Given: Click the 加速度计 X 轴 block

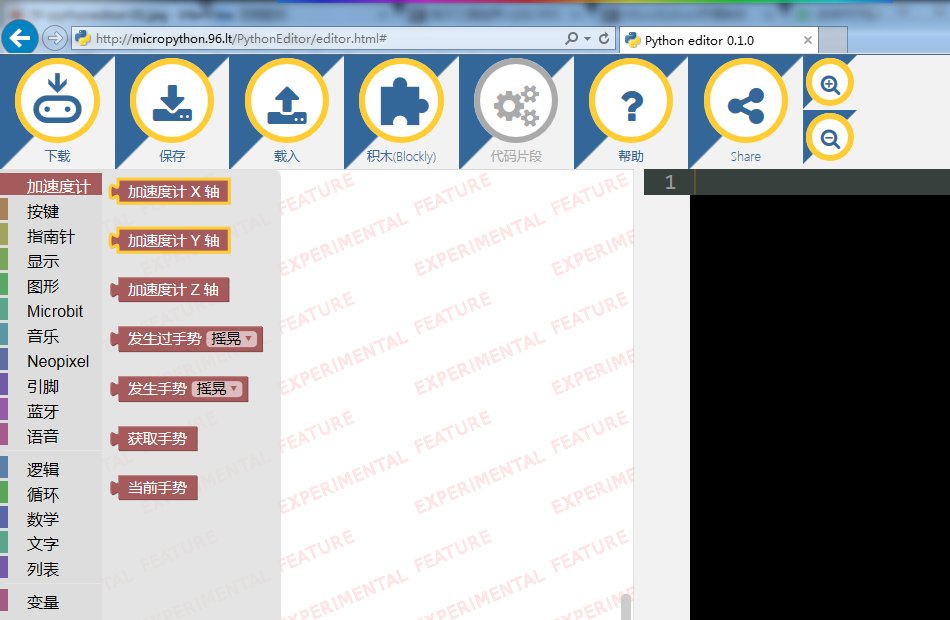Looking at the screenshot, I should (171, 192).
